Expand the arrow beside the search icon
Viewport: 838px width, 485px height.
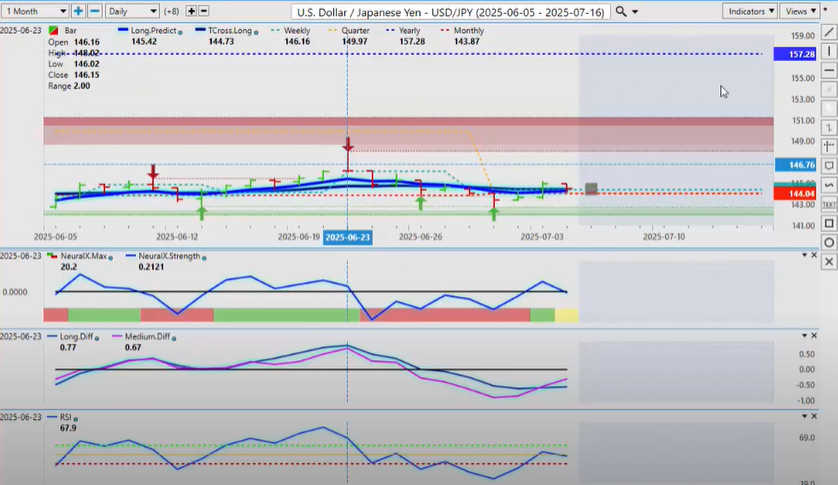coord(635,11)
